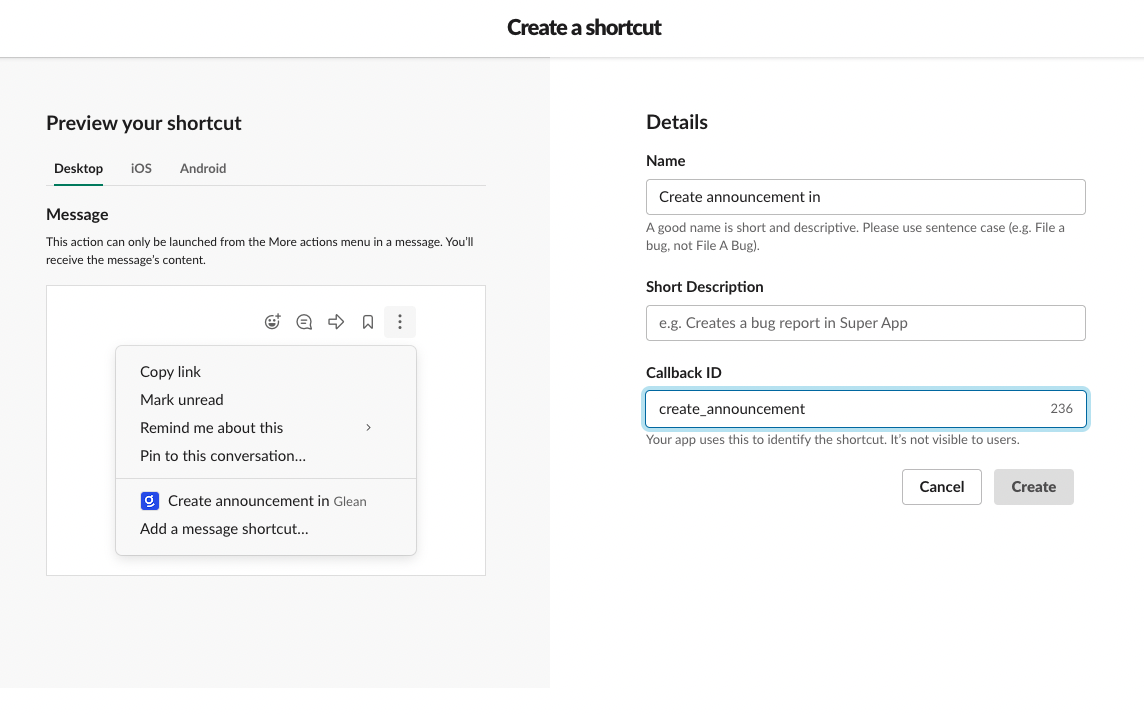1144x715 pixels.
Task: Click Add a message shortcut option
Action: [224, 529]
